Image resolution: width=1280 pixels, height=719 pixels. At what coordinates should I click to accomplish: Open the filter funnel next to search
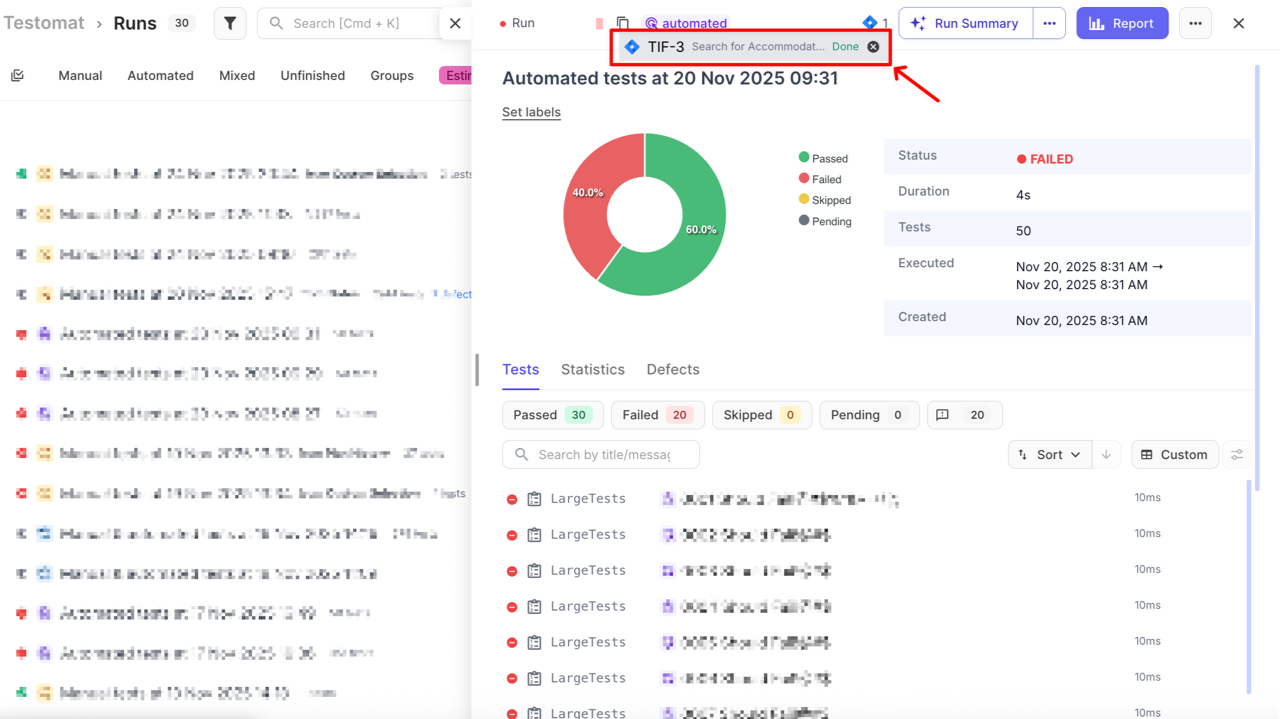click(x=230, y=22)
